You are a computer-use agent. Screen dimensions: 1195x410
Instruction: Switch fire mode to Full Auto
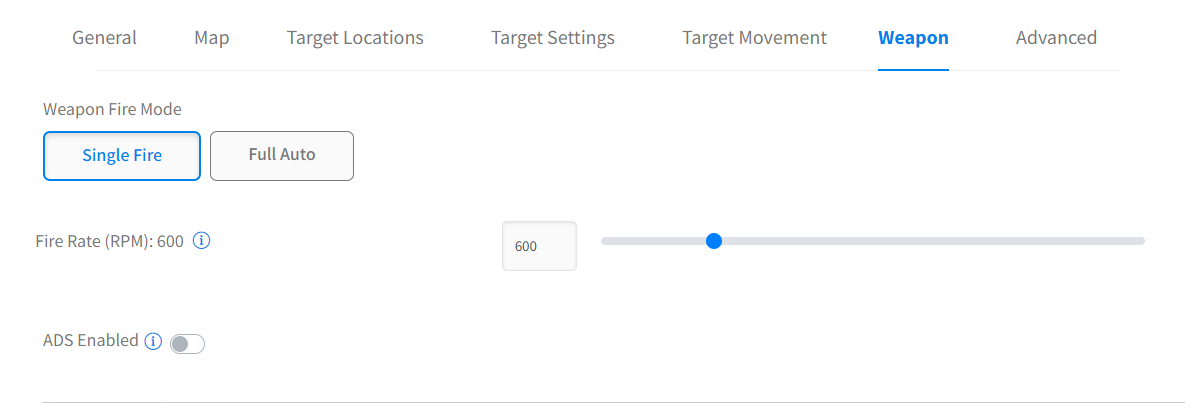click(282, 155)
